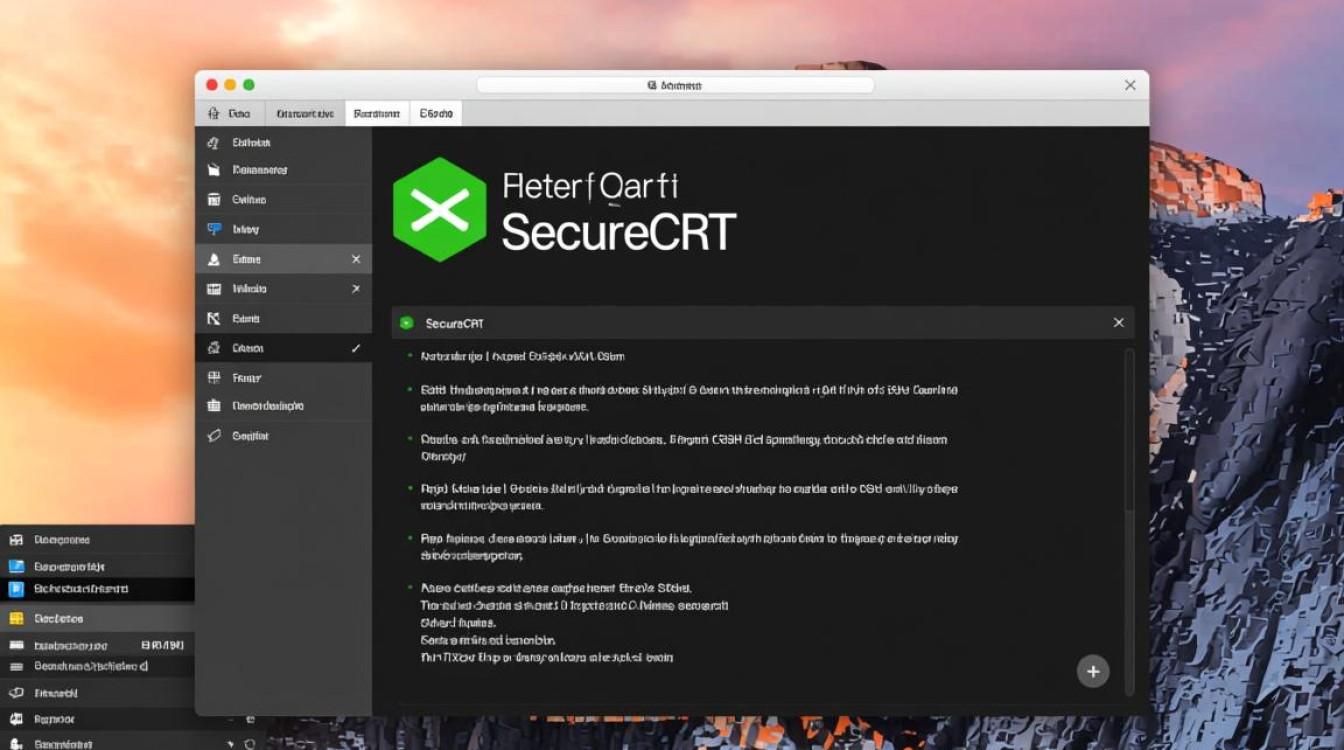Image resolution: width=1344 pixels, height=750 pixels.
Task: Open the first tab with the leading icon
Action: pyautogui.click(x=230, y=114)
